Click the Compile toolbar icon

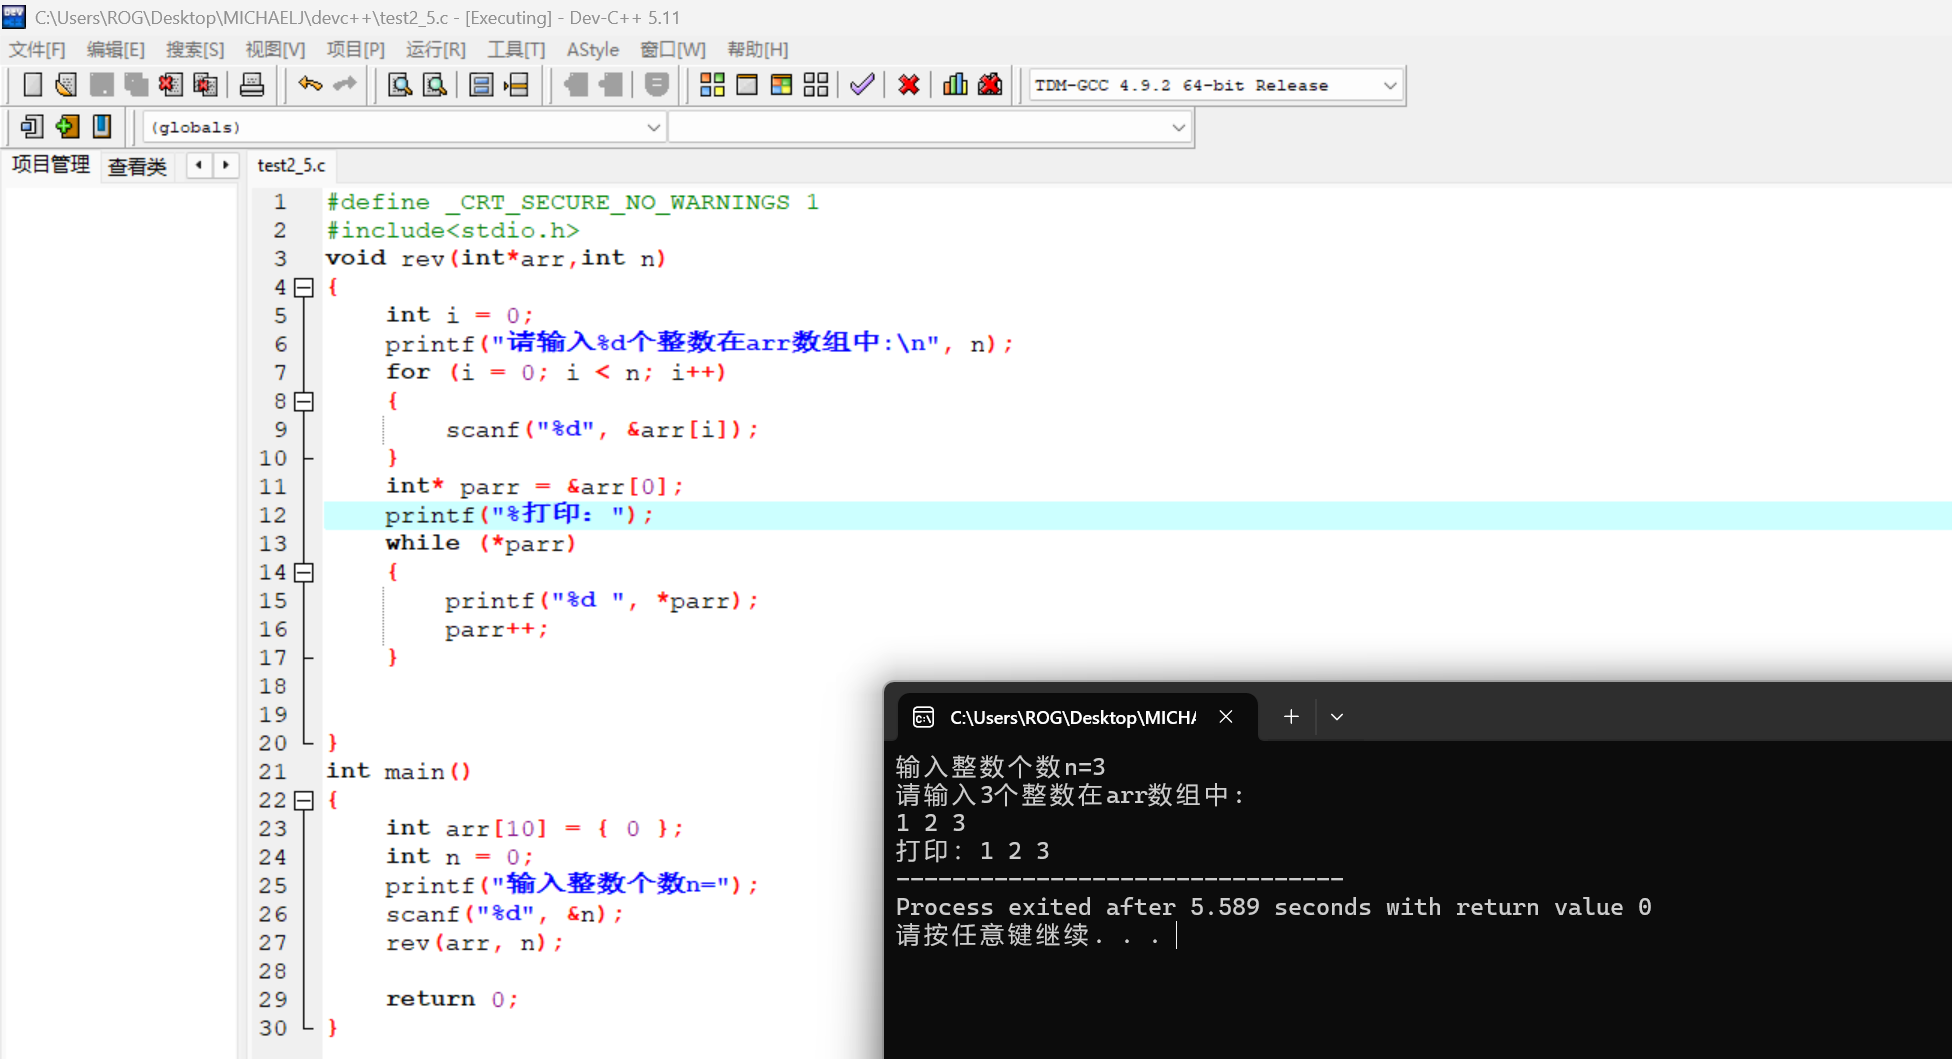click(712, 85)
